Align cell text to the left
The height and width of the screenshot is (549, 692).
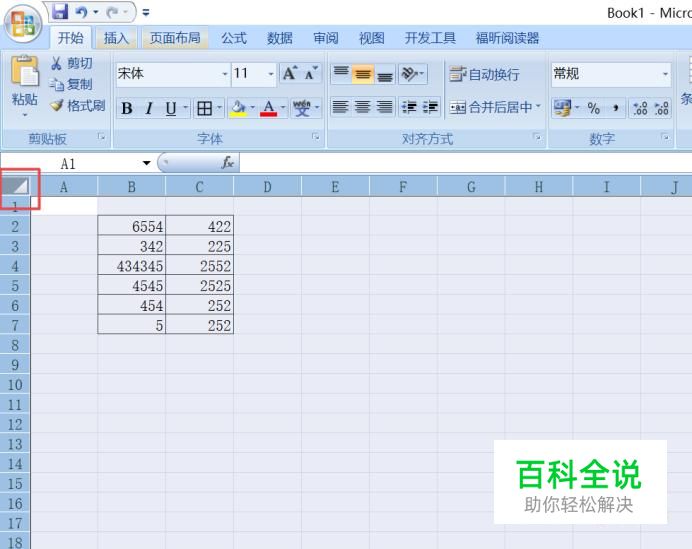tap(341, 107)
